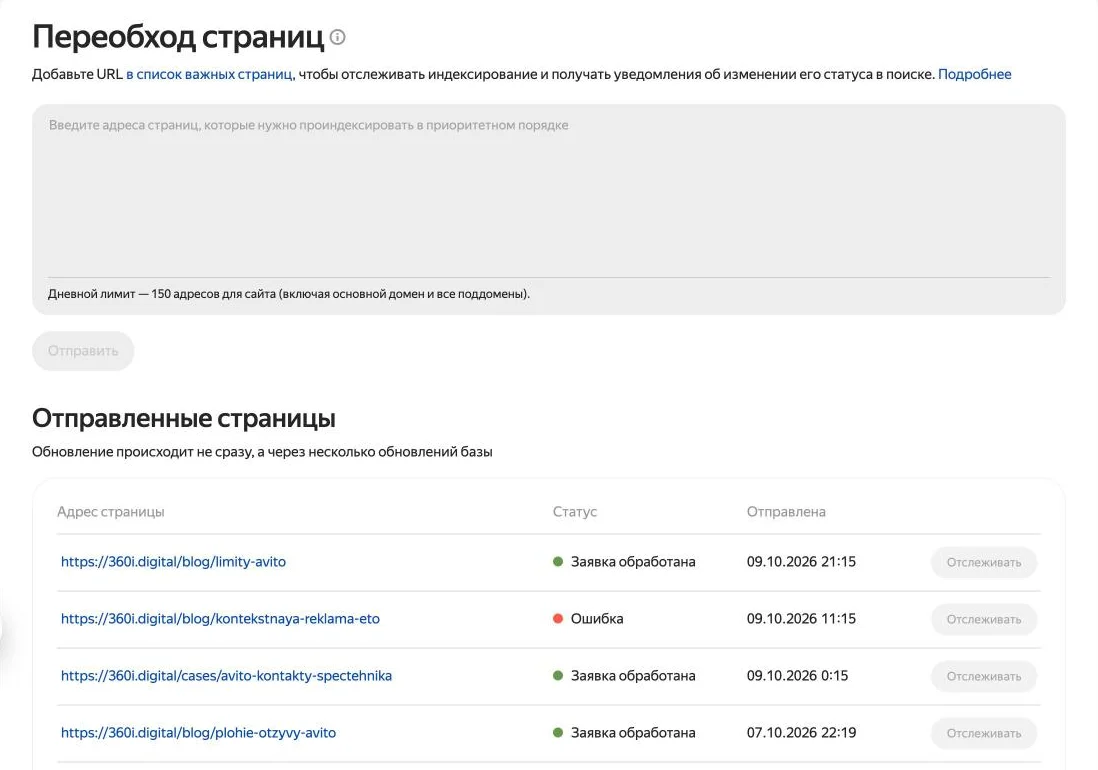1098x770 pixels.
Task: Open the 'в список важных страниц' link
Action: [210, 74]
